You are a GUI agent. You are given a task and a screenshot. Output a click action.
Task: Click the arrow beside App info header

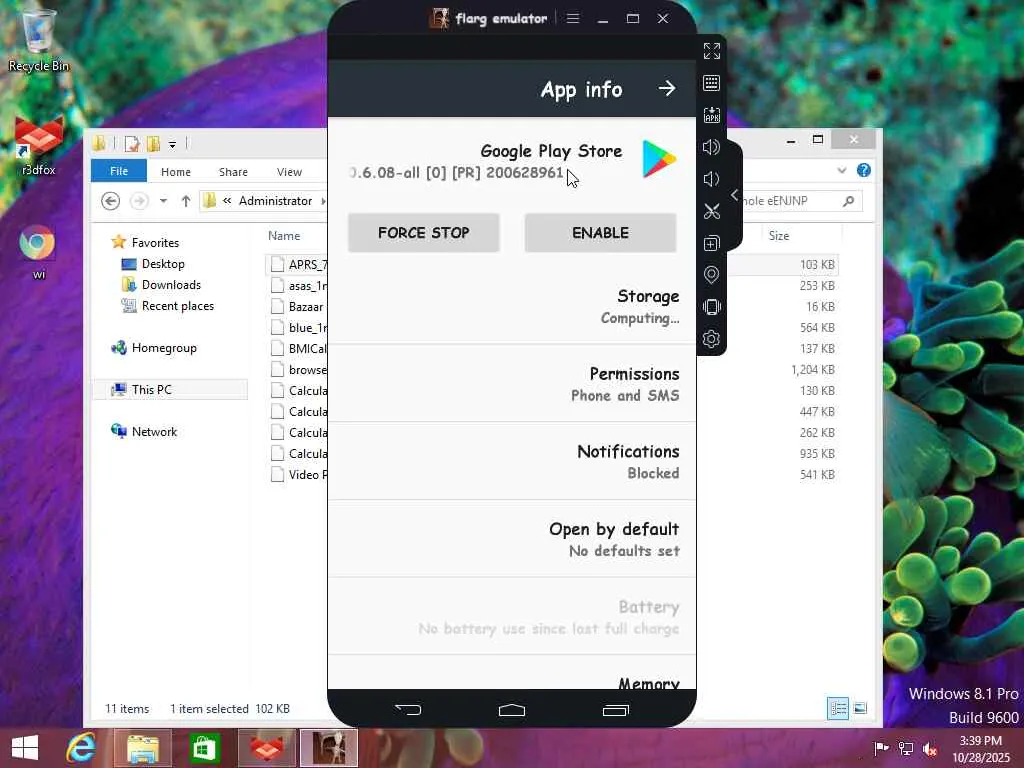pos(667,88)
